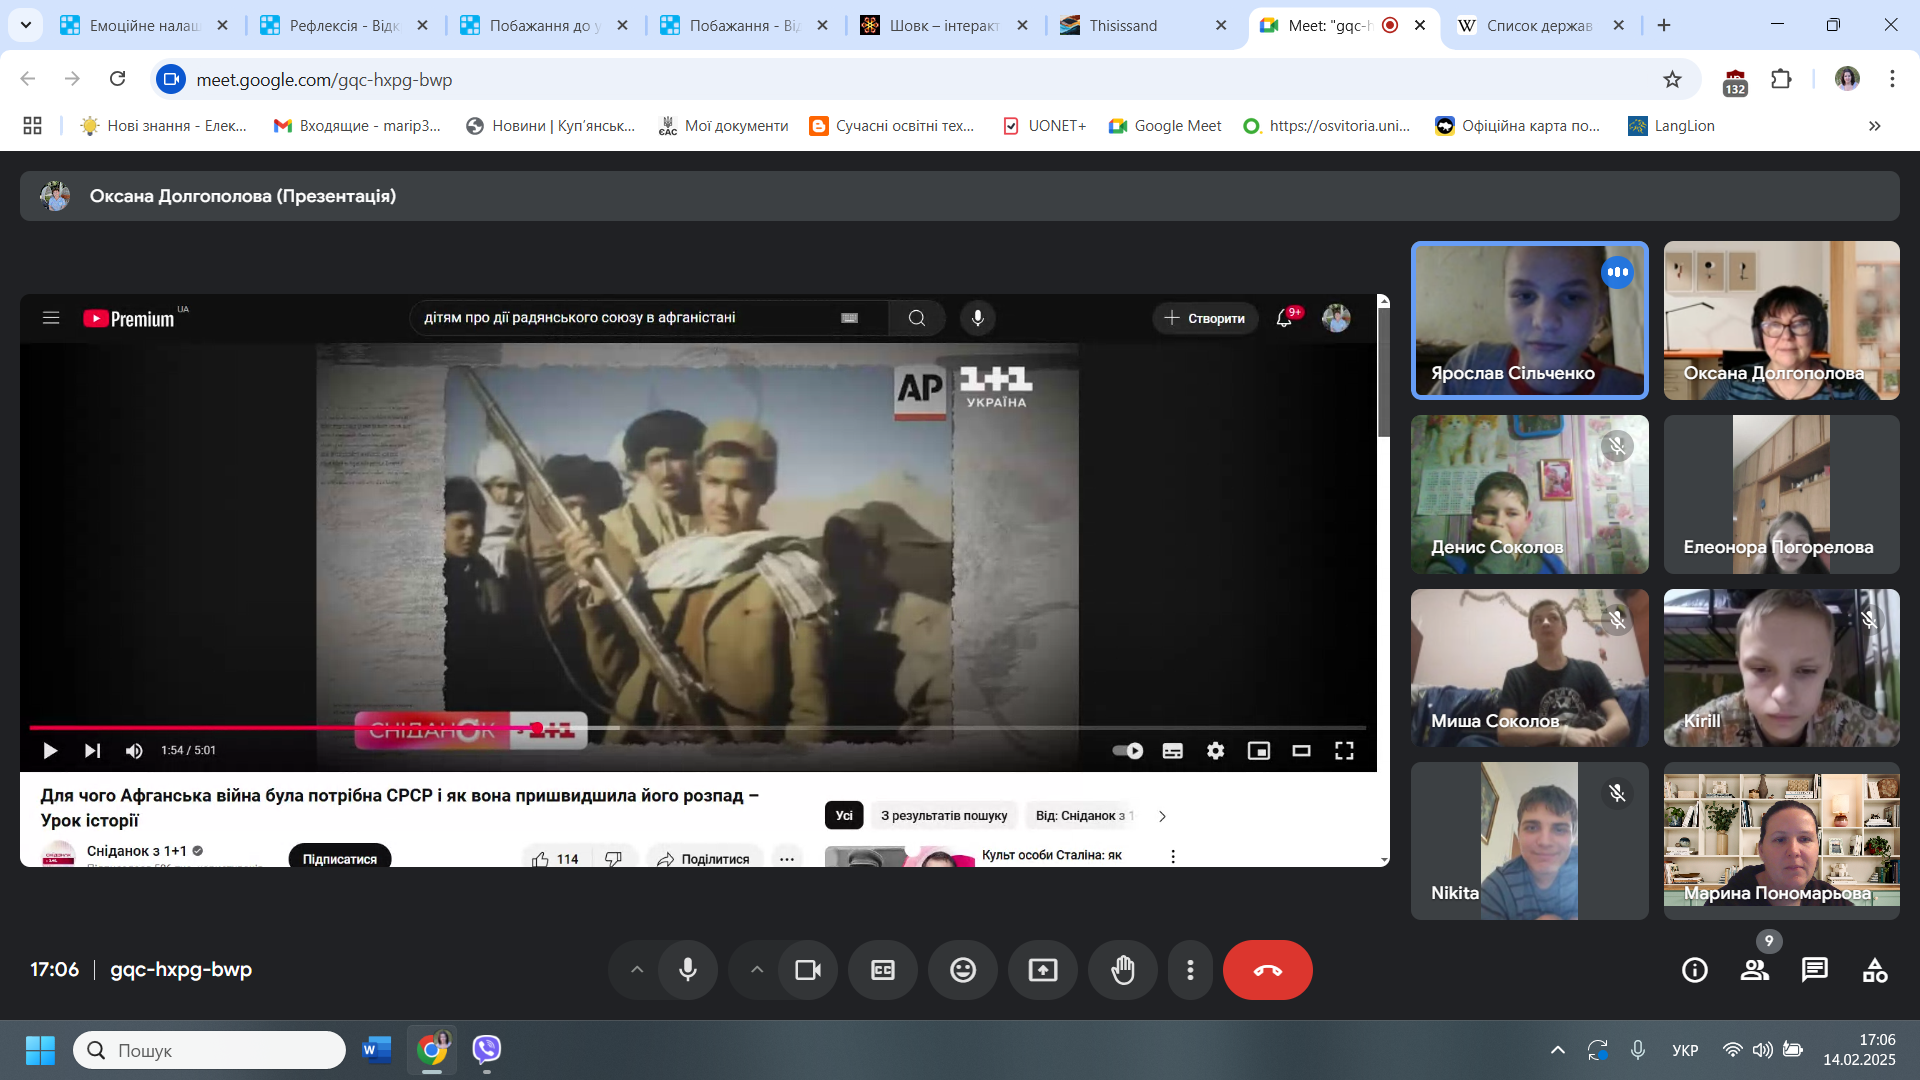
Task: Toggle YouTube theater mode
Action: (1302, 751)
